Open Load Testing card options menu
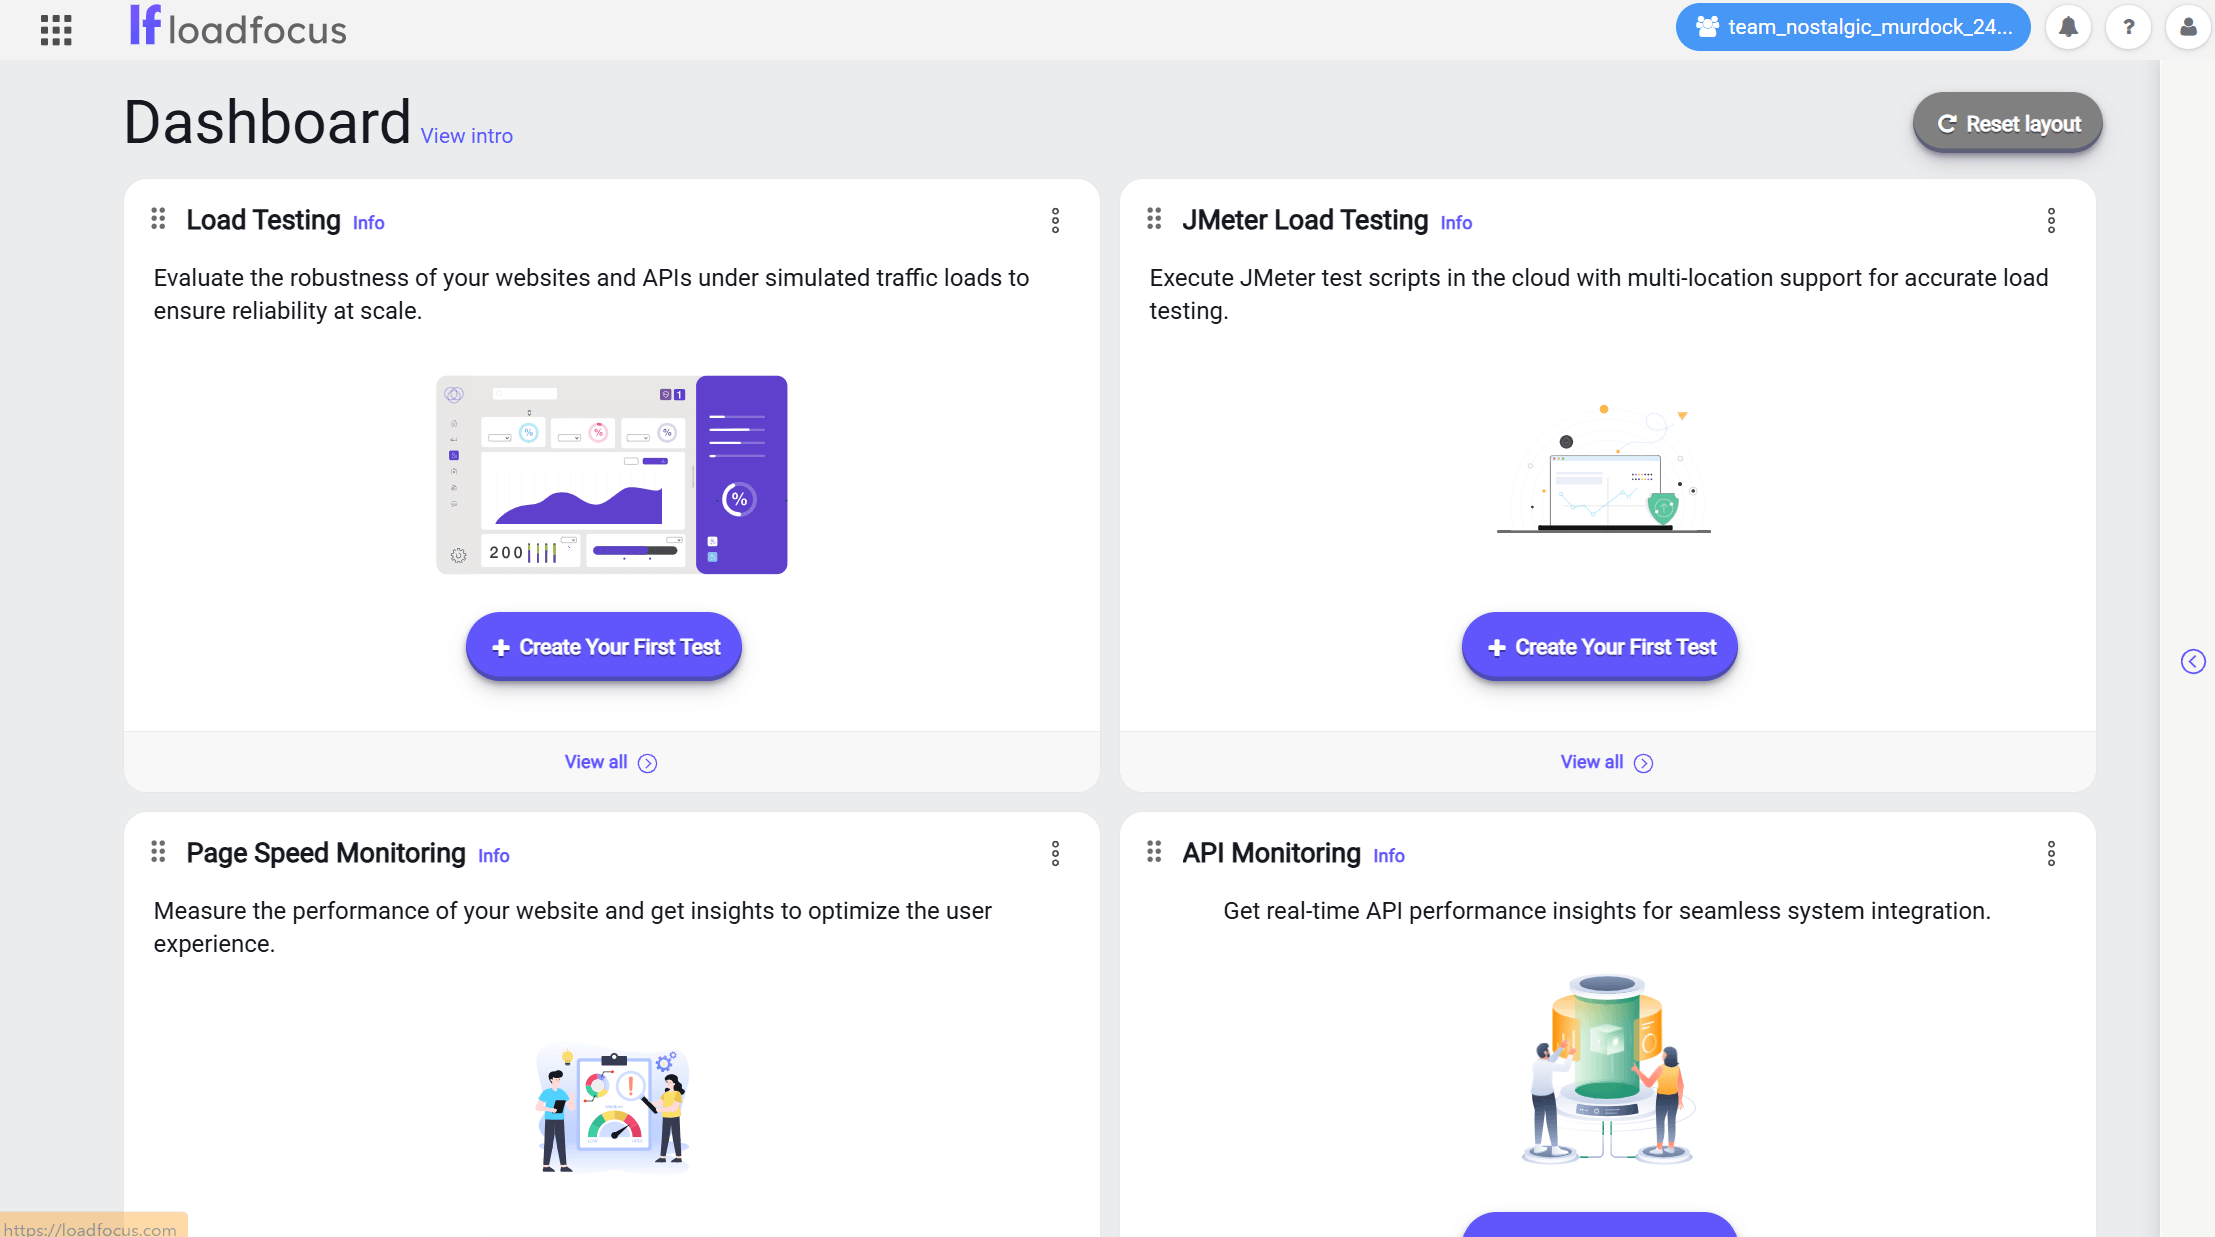Viewport: 2215px width, 1237px height. [x=1055, y=221]
